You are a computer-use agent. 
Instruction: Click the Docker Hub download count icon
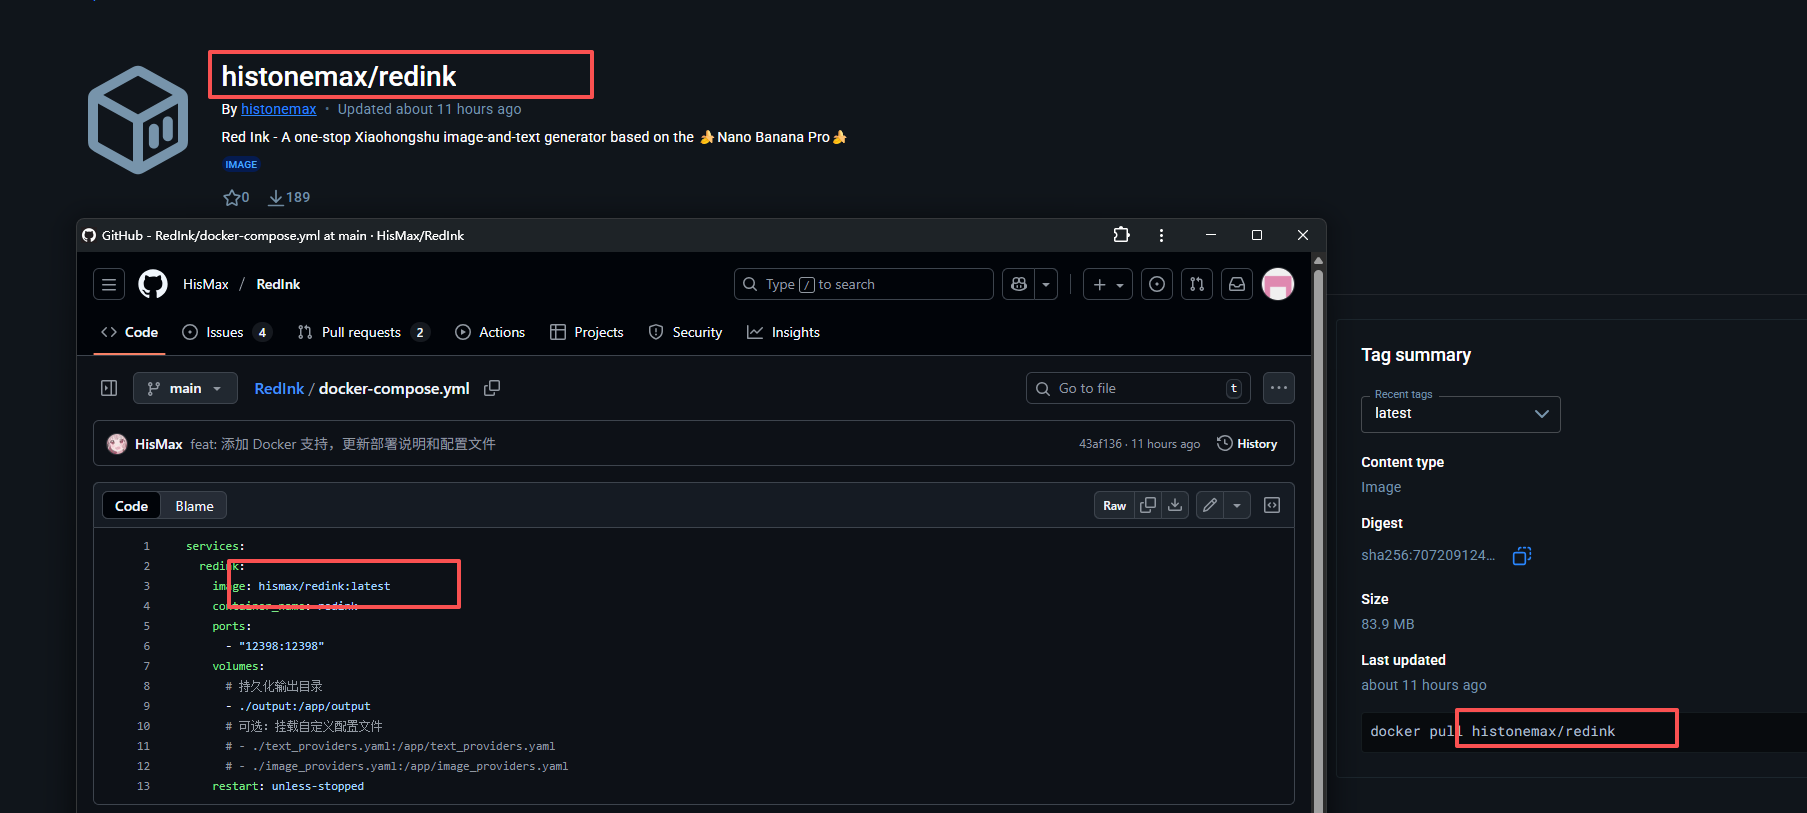click(276, 198)
